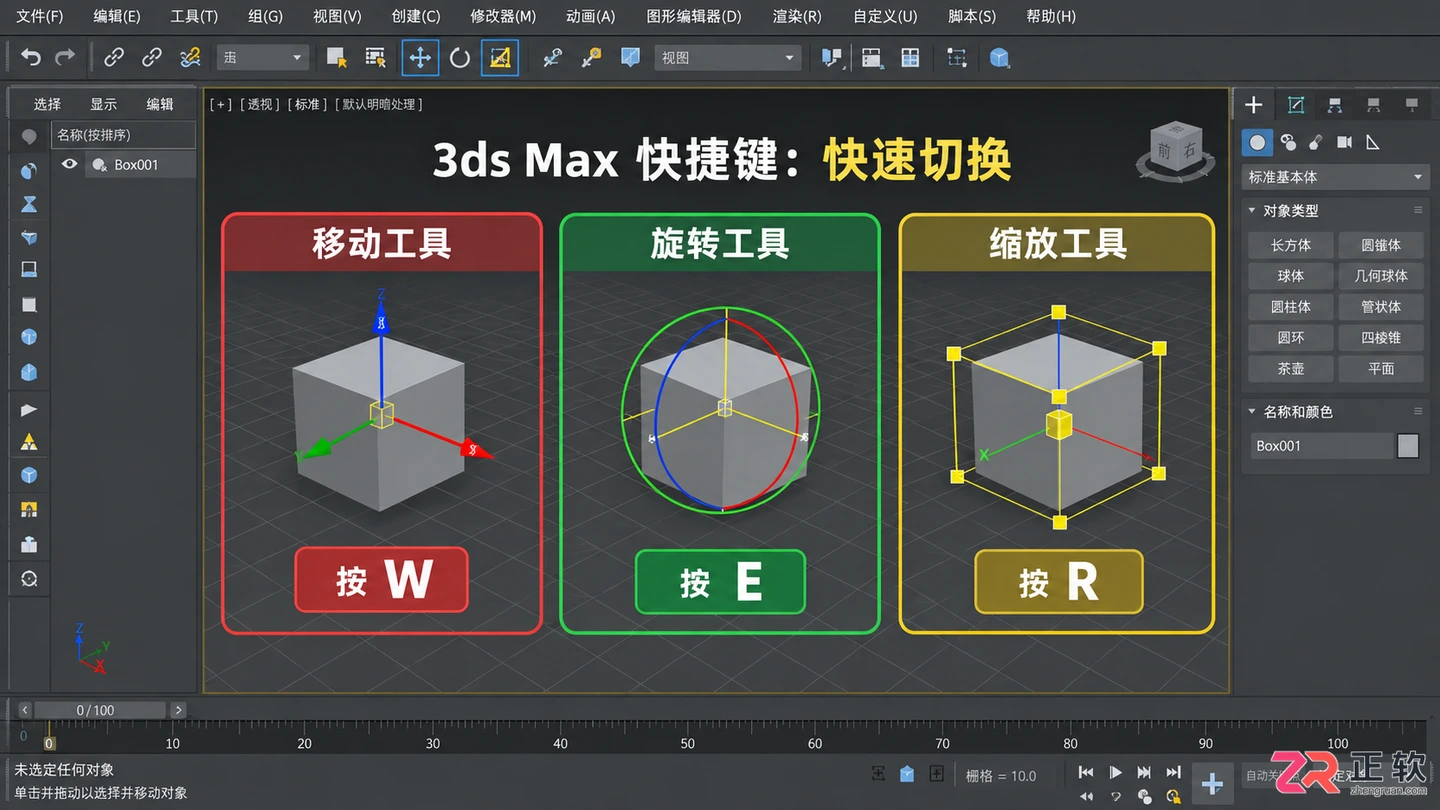Jump to the next frame
The height and width of the screenshot is (810, 1440).
click(x=1144, y=772)
